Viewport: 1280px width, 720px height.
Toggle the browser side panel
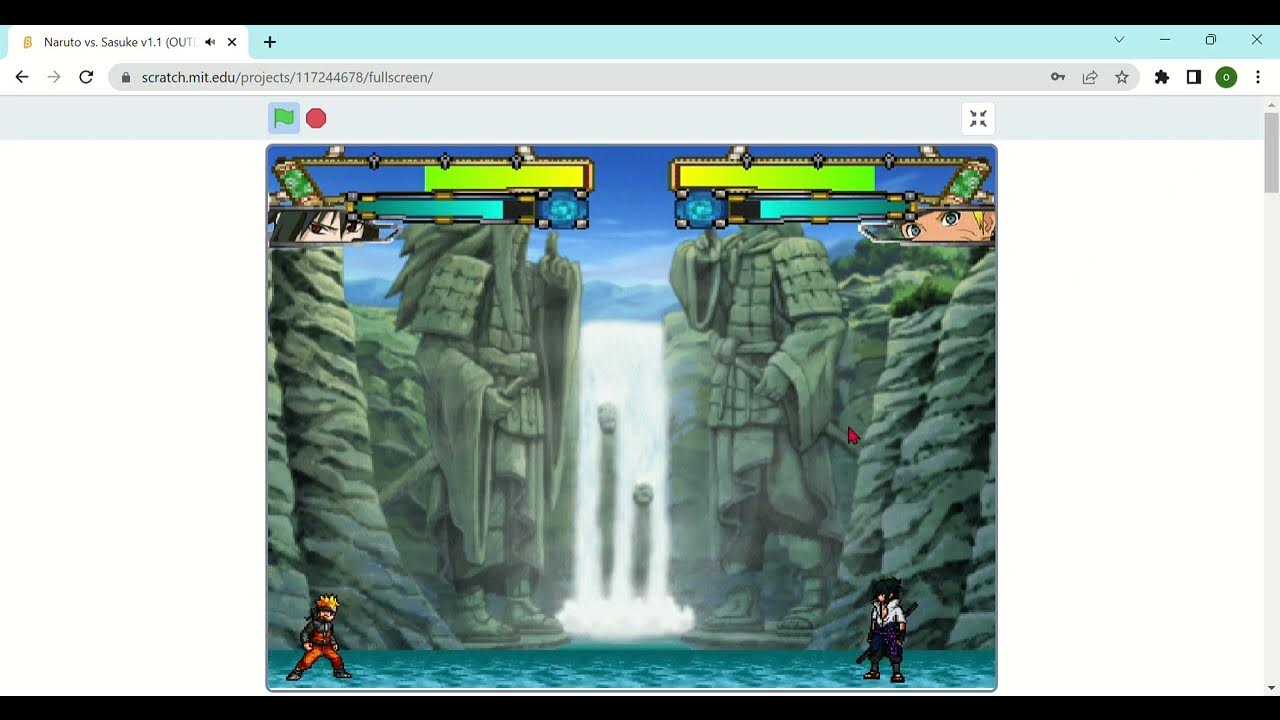click(1194, 77)
